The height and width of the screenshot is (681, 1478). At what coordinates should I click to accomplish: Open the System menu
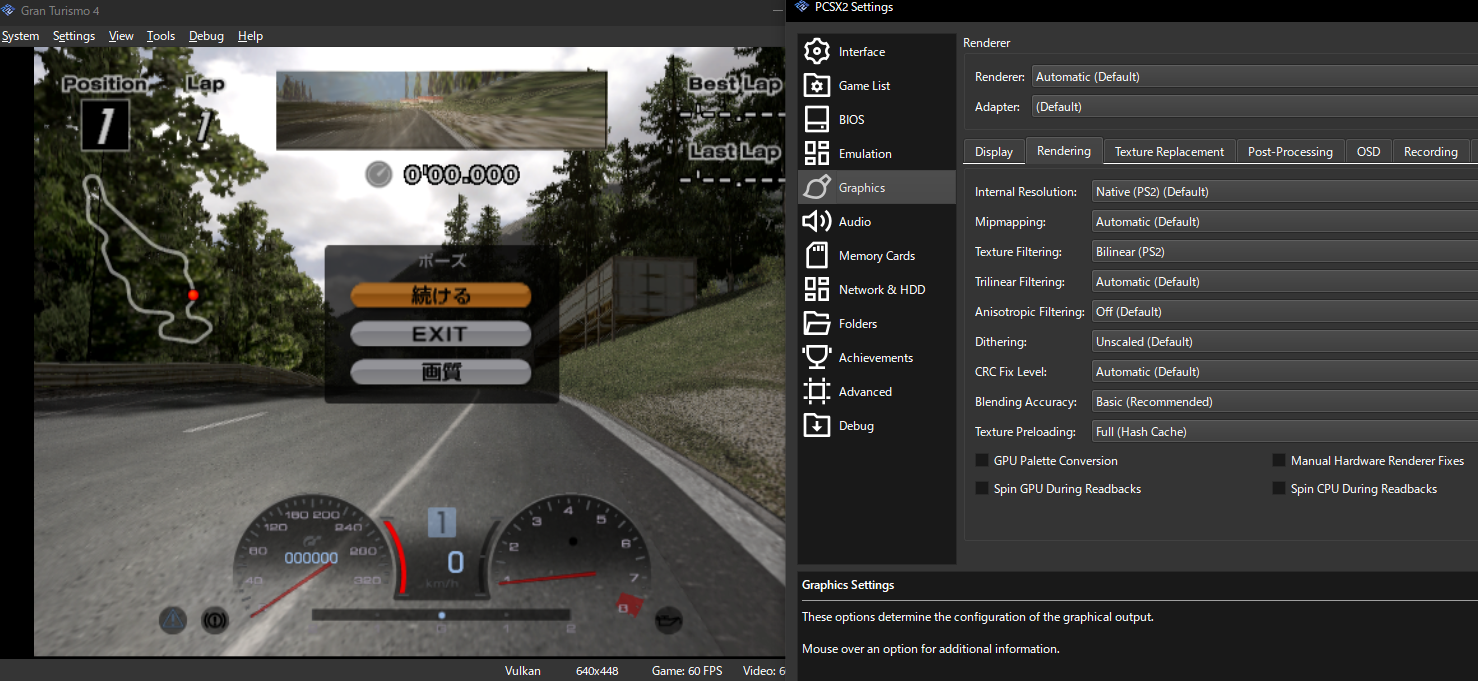point(20,36)
